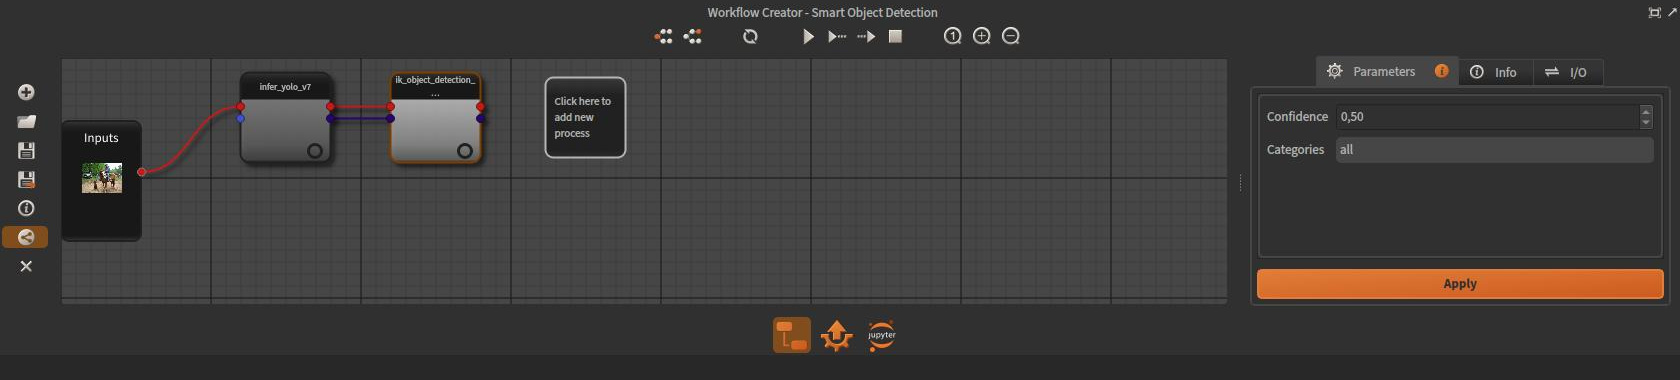The image size is (1680, 380).
Task: Click the Inputs node image thumbnail
Action: [102, 178]
